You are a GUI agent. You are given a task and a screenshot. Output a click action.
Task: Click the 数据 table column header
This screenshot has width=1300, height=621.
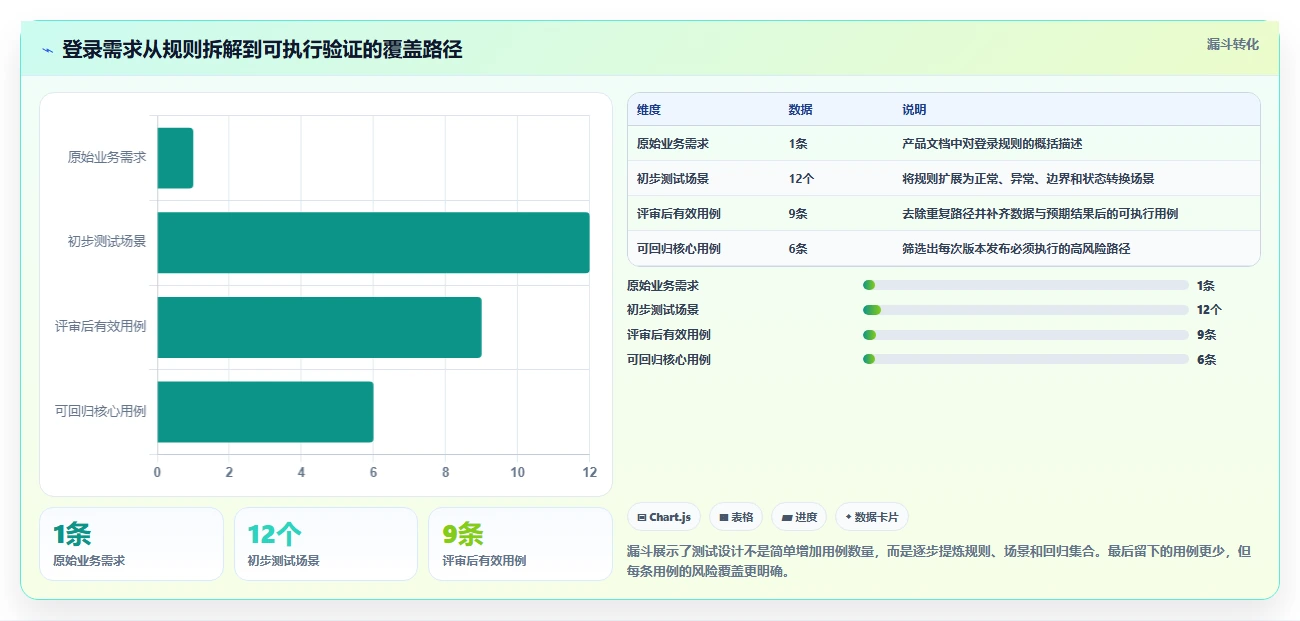pyautogui.click(x=801, y=110)
